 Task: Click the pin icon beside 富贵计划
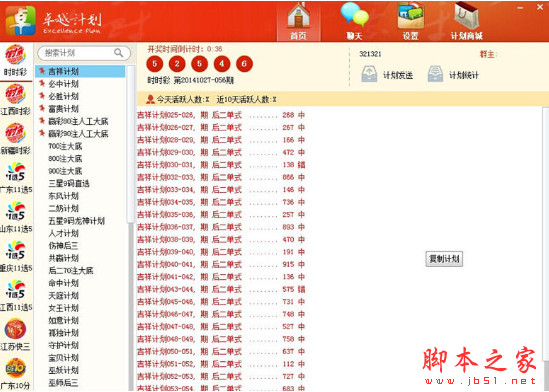pyautogui.click(x=42, y=108)
